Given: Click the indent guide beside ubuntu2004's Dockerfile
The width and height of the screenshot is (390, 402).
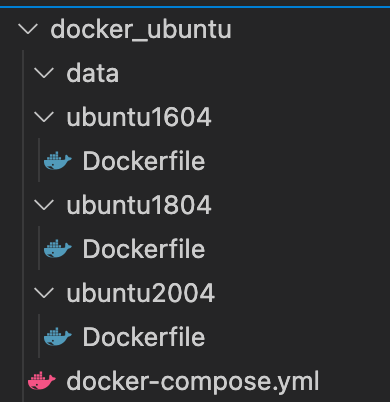Looking at the screenshot, I should coord(39,337).
